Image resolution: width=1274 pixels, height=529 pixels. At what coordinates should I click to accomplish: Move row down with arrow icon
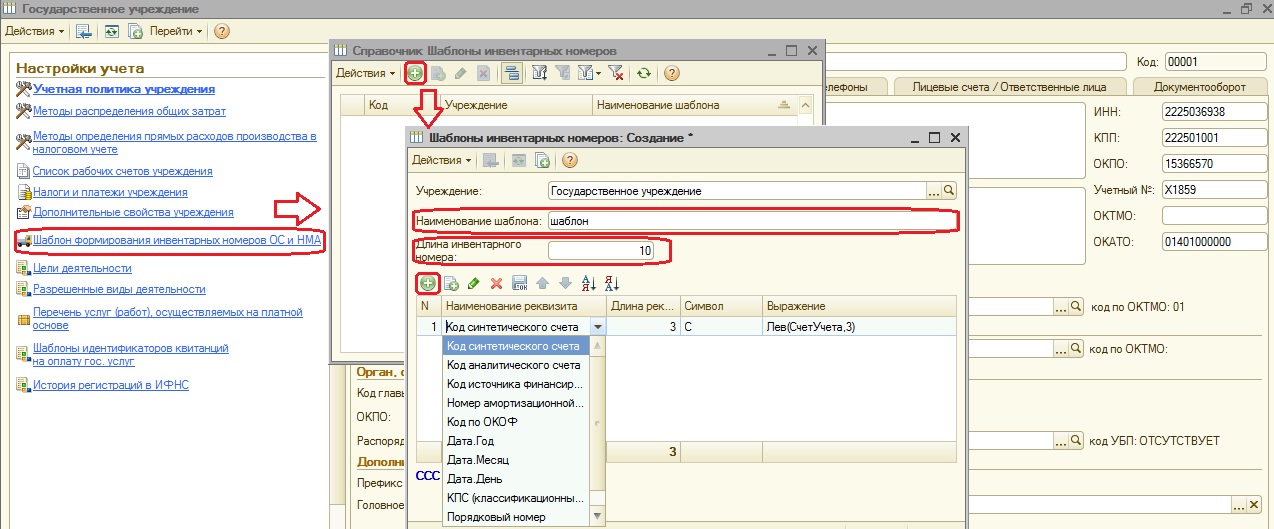(x=565, y=284)
